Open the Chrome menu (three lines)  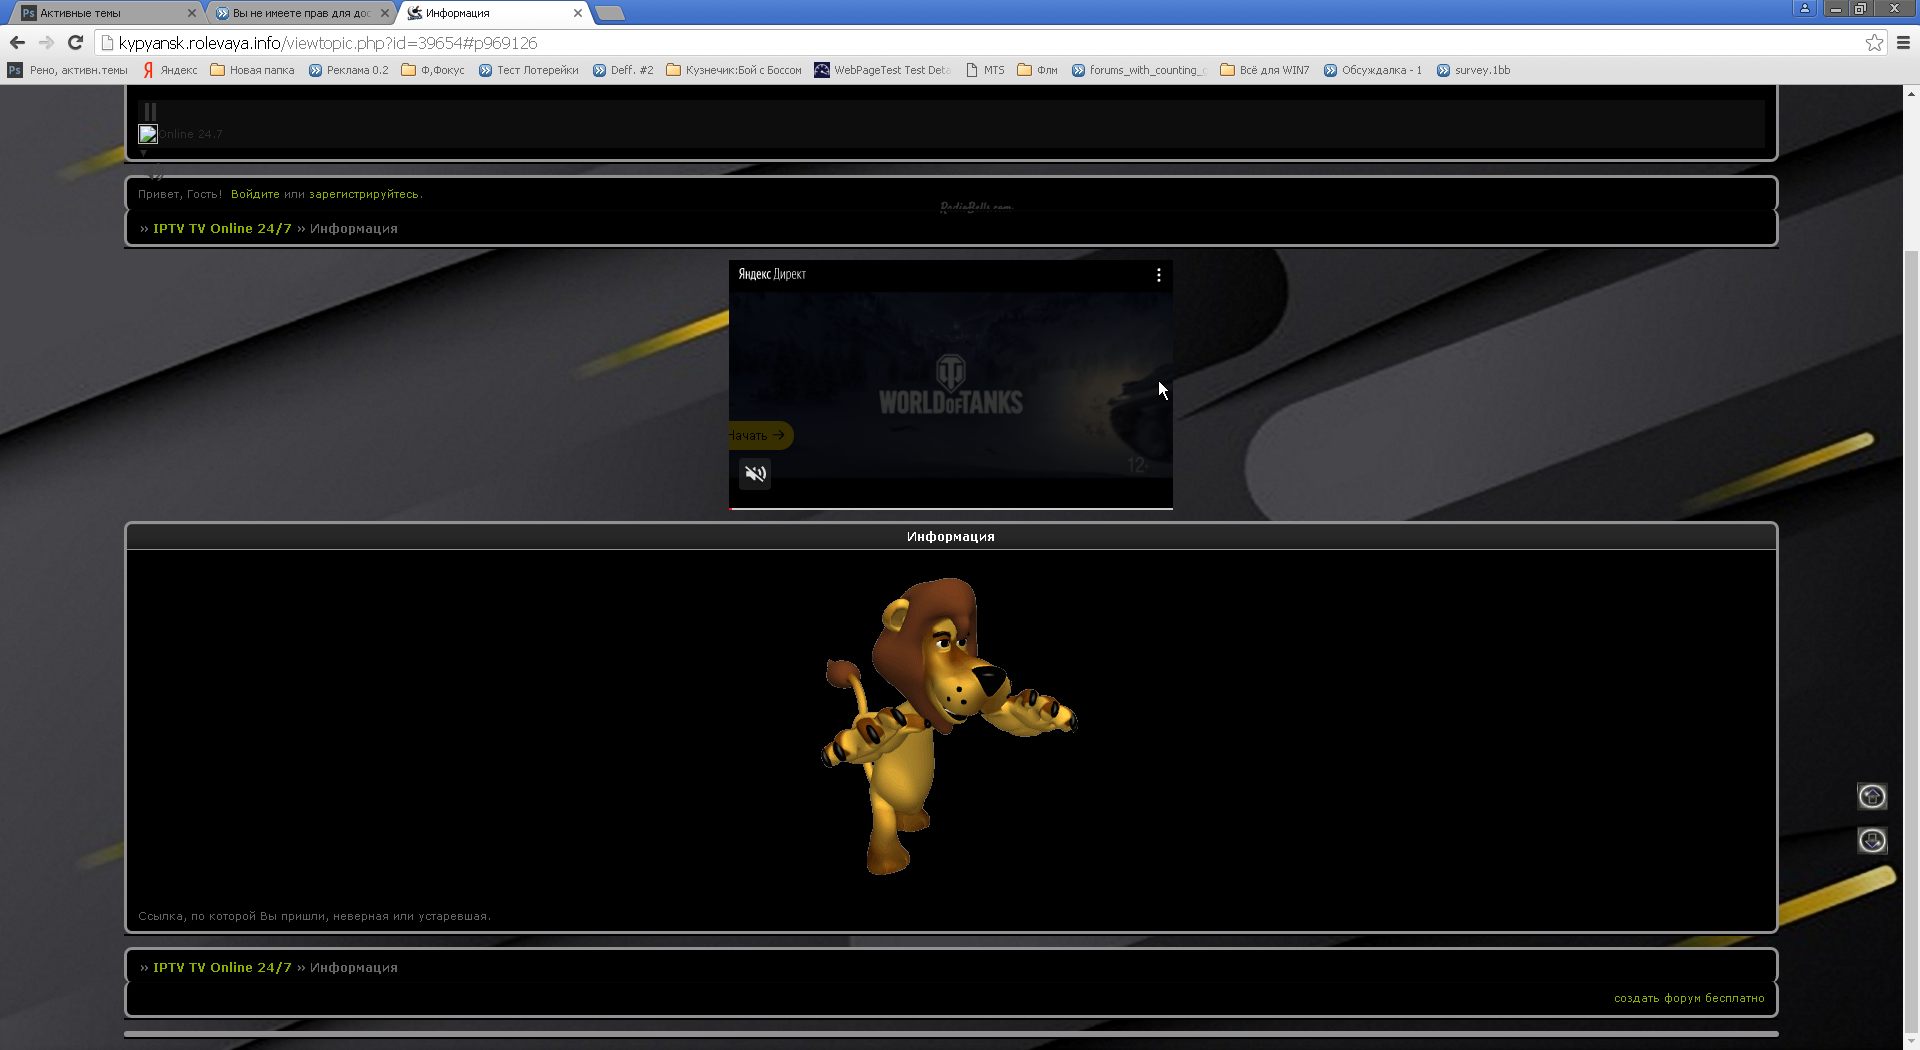tap(1904, 43)
